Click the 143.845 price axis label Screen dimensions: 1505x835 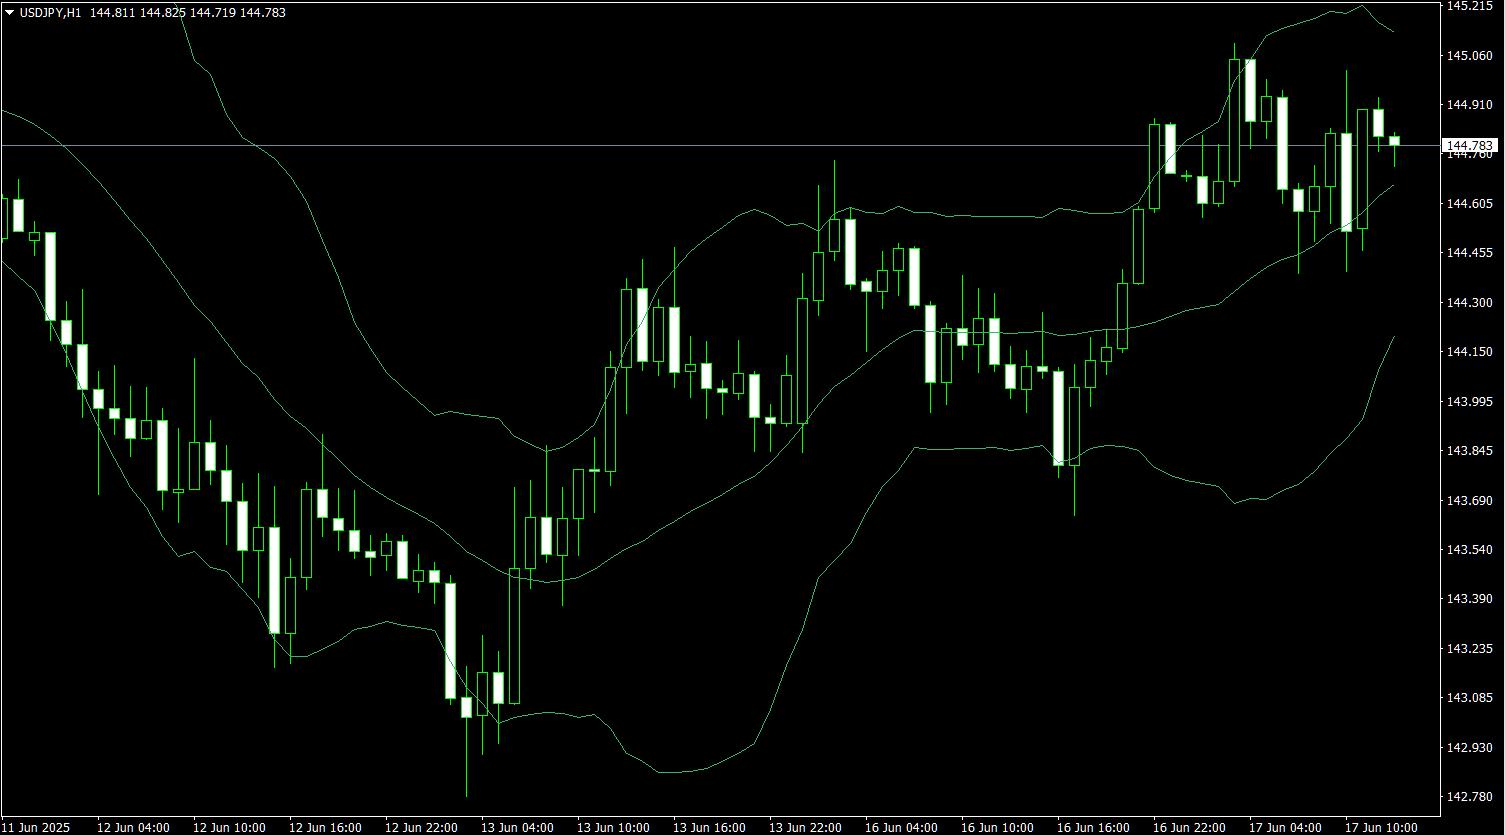click(1469, 451)
